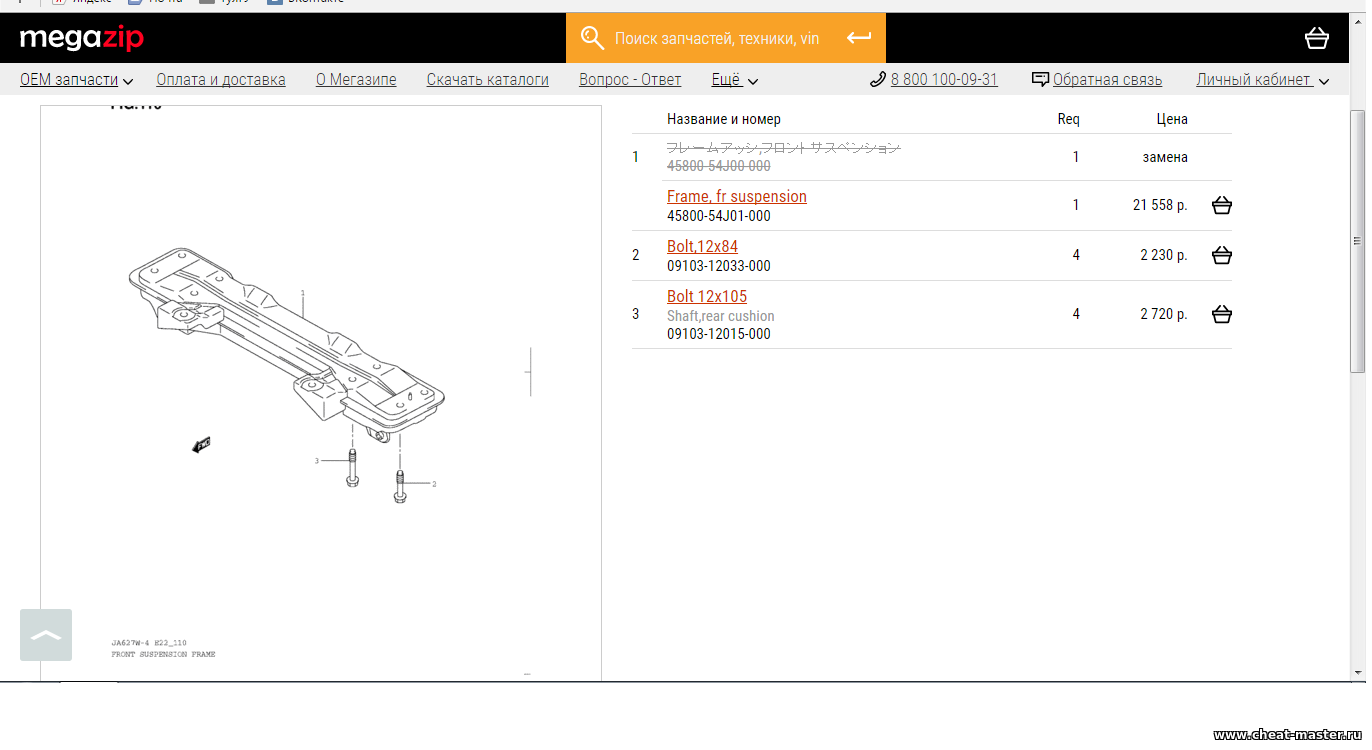This screenshot has height=750, width=1372.
Task: Expand the Ещё menu
Action: pyautogui.click(x=734, y=80)
